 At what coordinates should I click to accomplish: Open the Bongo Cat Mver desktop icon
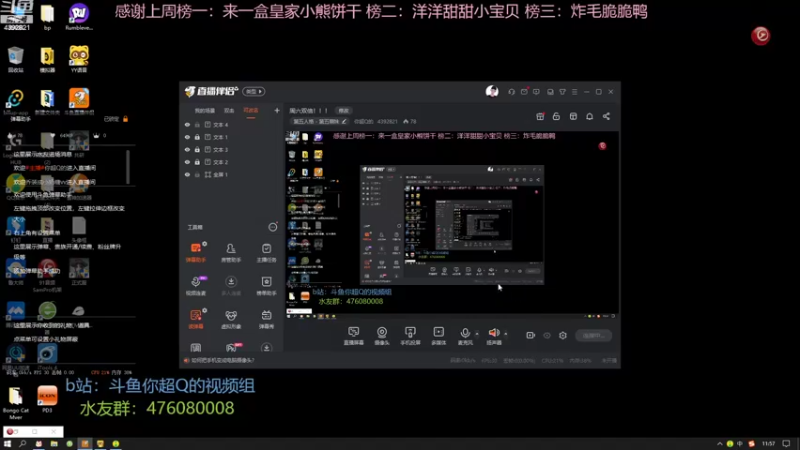15,403
